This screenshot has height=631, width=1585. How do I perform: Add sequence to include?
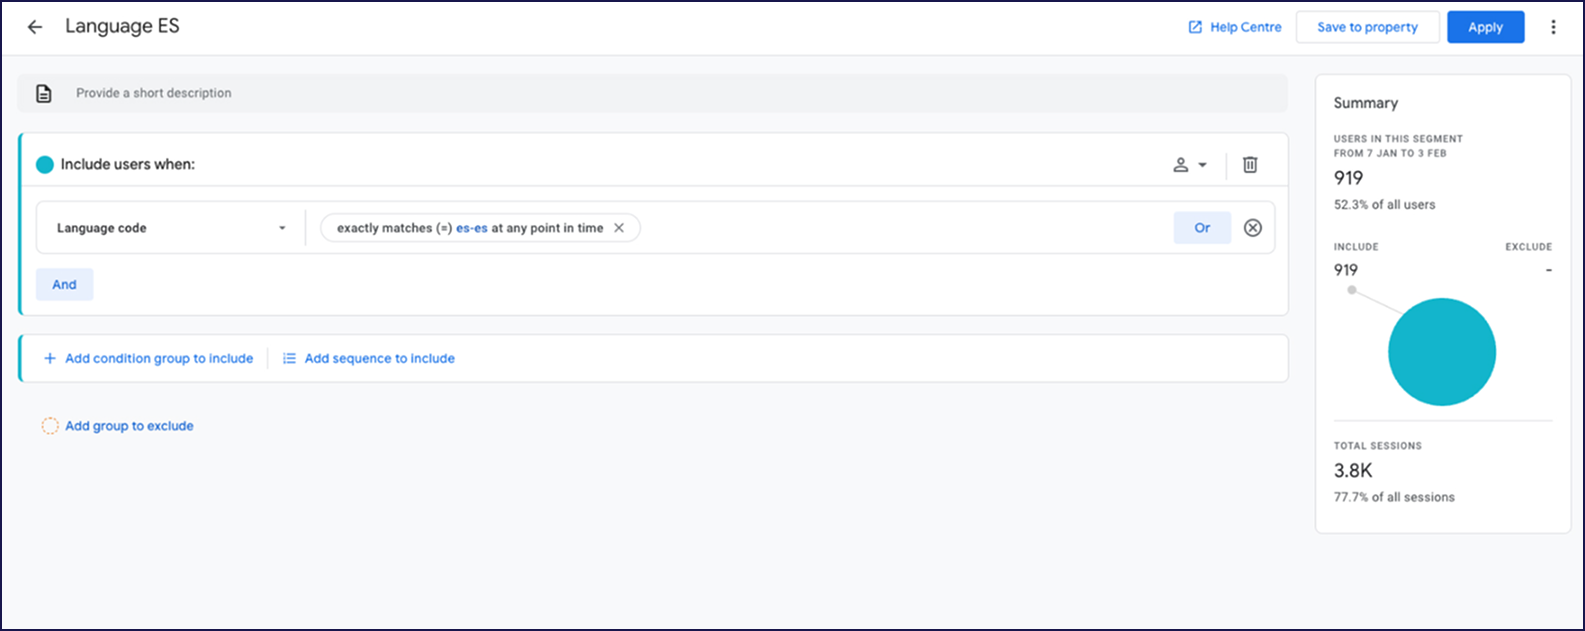[368, 358]
